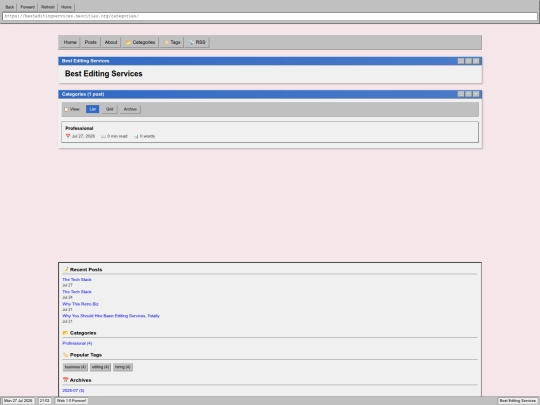Click the browser Home button
540x405 pixels.
[66, 7]
